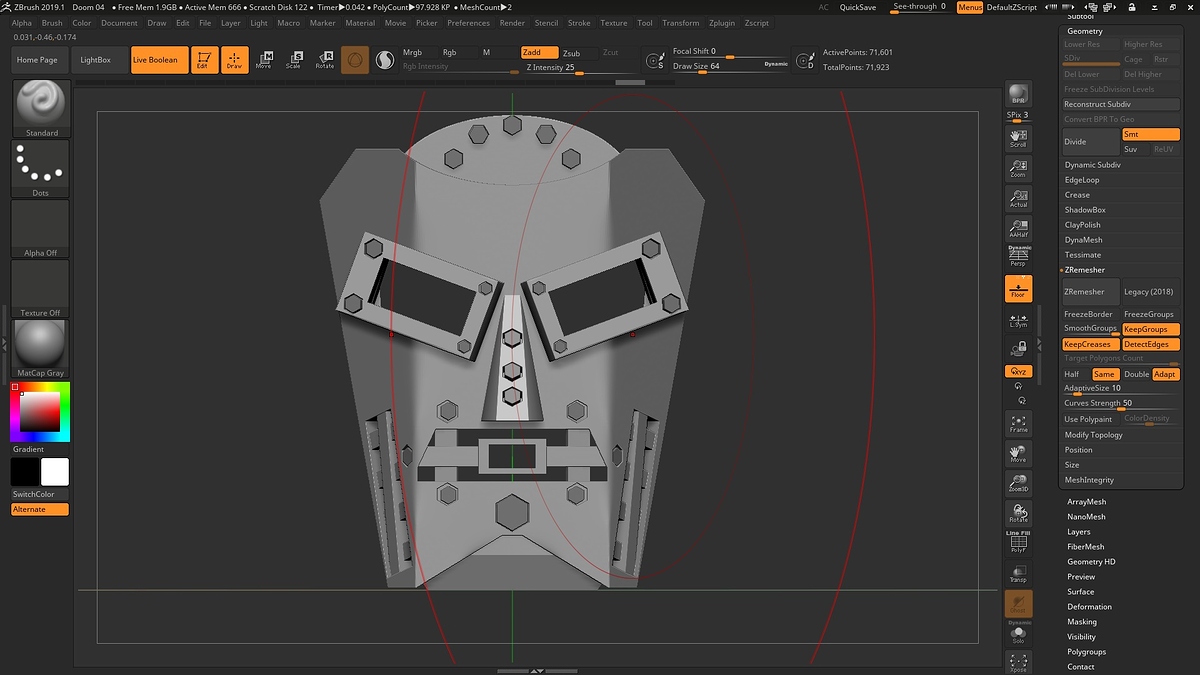Open LightBox
The width and height of the screenshot is (1200, 675).
coord(96,60)
